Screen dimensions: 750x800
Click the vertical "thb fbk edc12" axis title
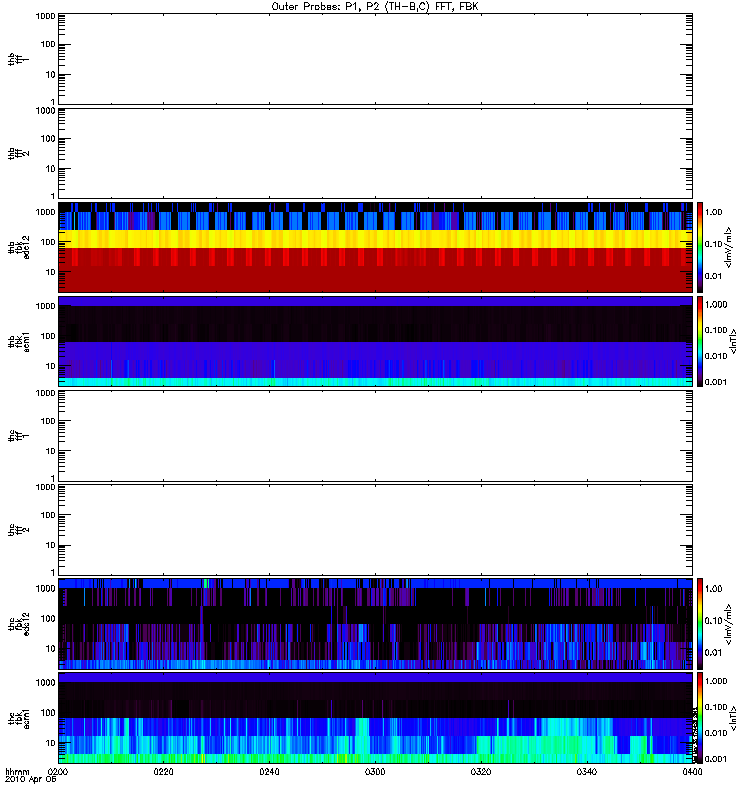(x=19, y=247)
